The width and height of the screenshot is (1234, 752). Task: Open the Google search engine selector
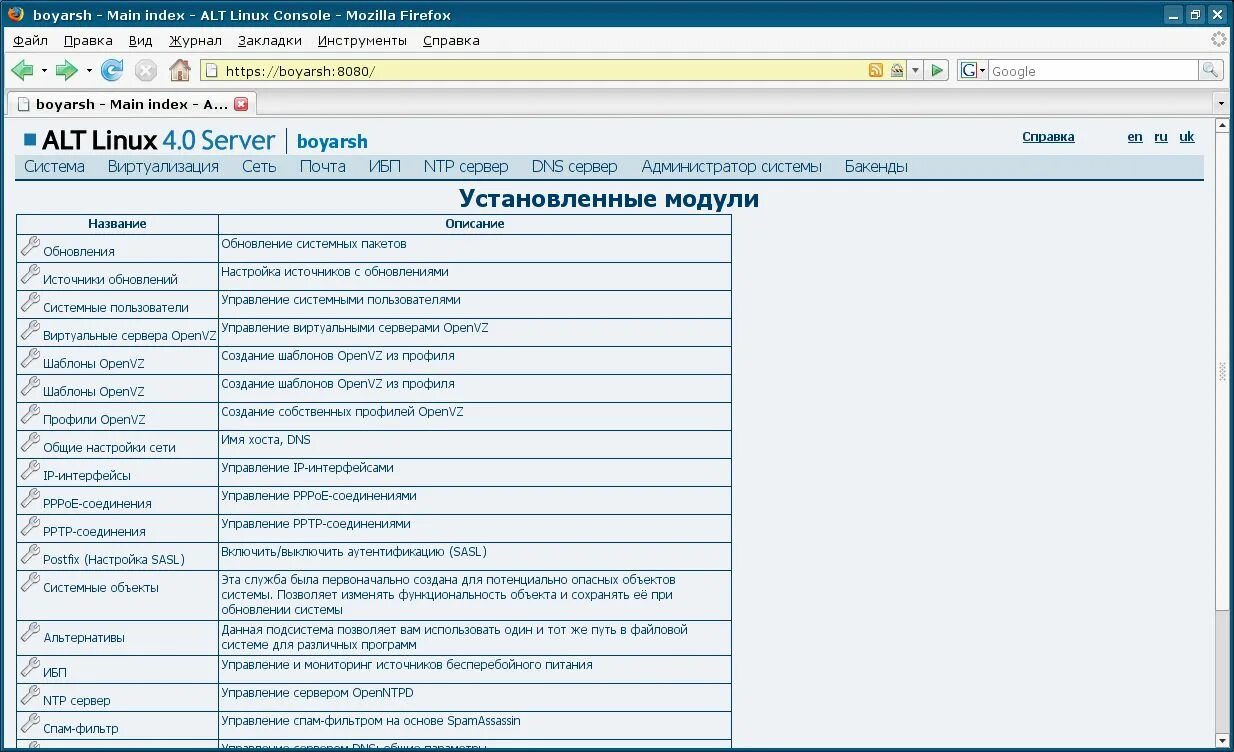pyautogui.click(x=973, y=70)
